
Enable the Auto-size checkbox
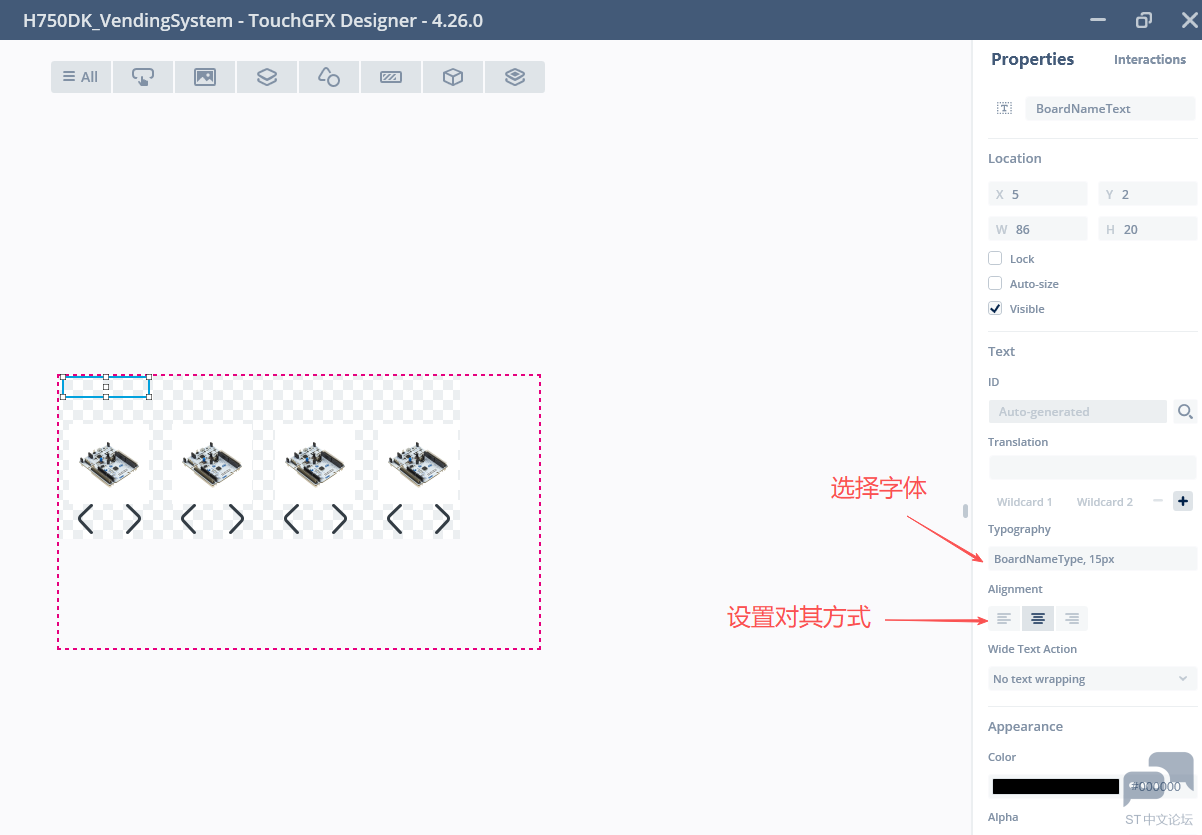pos(995,283)
